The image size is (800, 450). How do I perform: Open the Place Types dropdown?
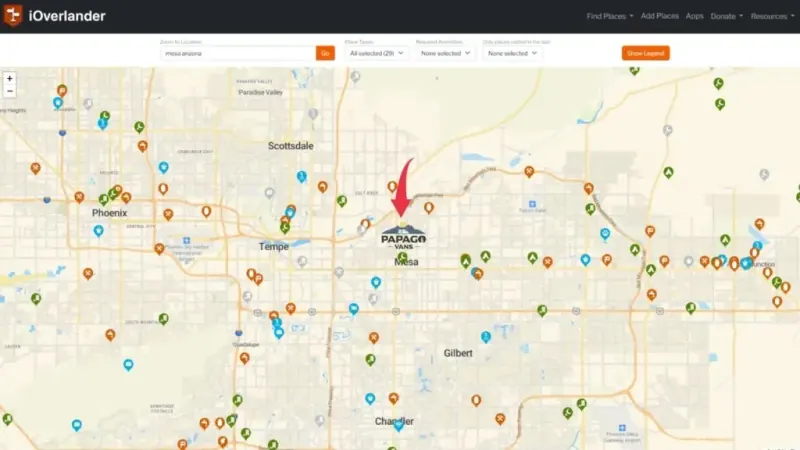point(376,53)
